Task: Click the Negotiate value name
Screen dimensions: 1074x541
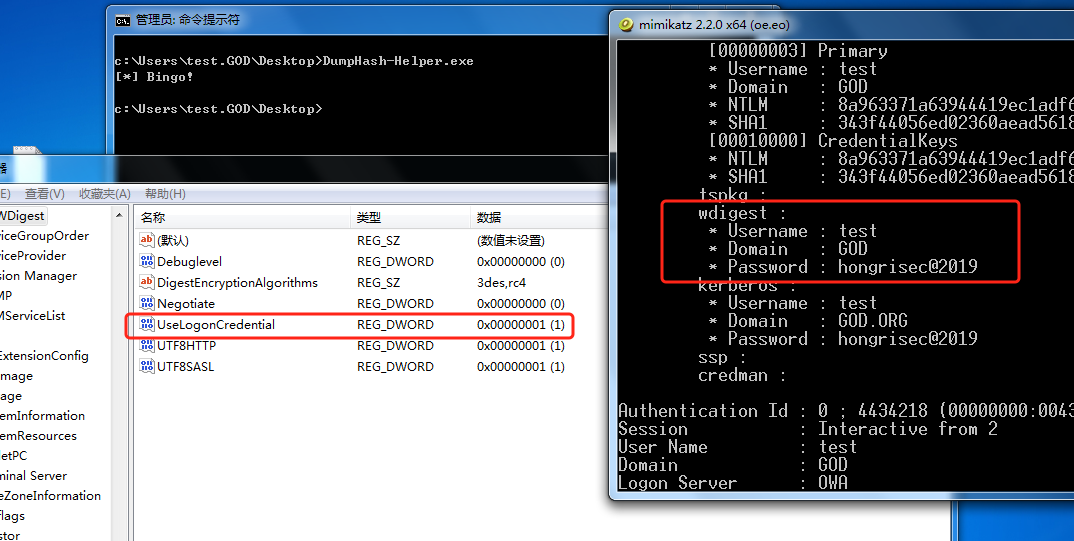Action: click(186, 303)
